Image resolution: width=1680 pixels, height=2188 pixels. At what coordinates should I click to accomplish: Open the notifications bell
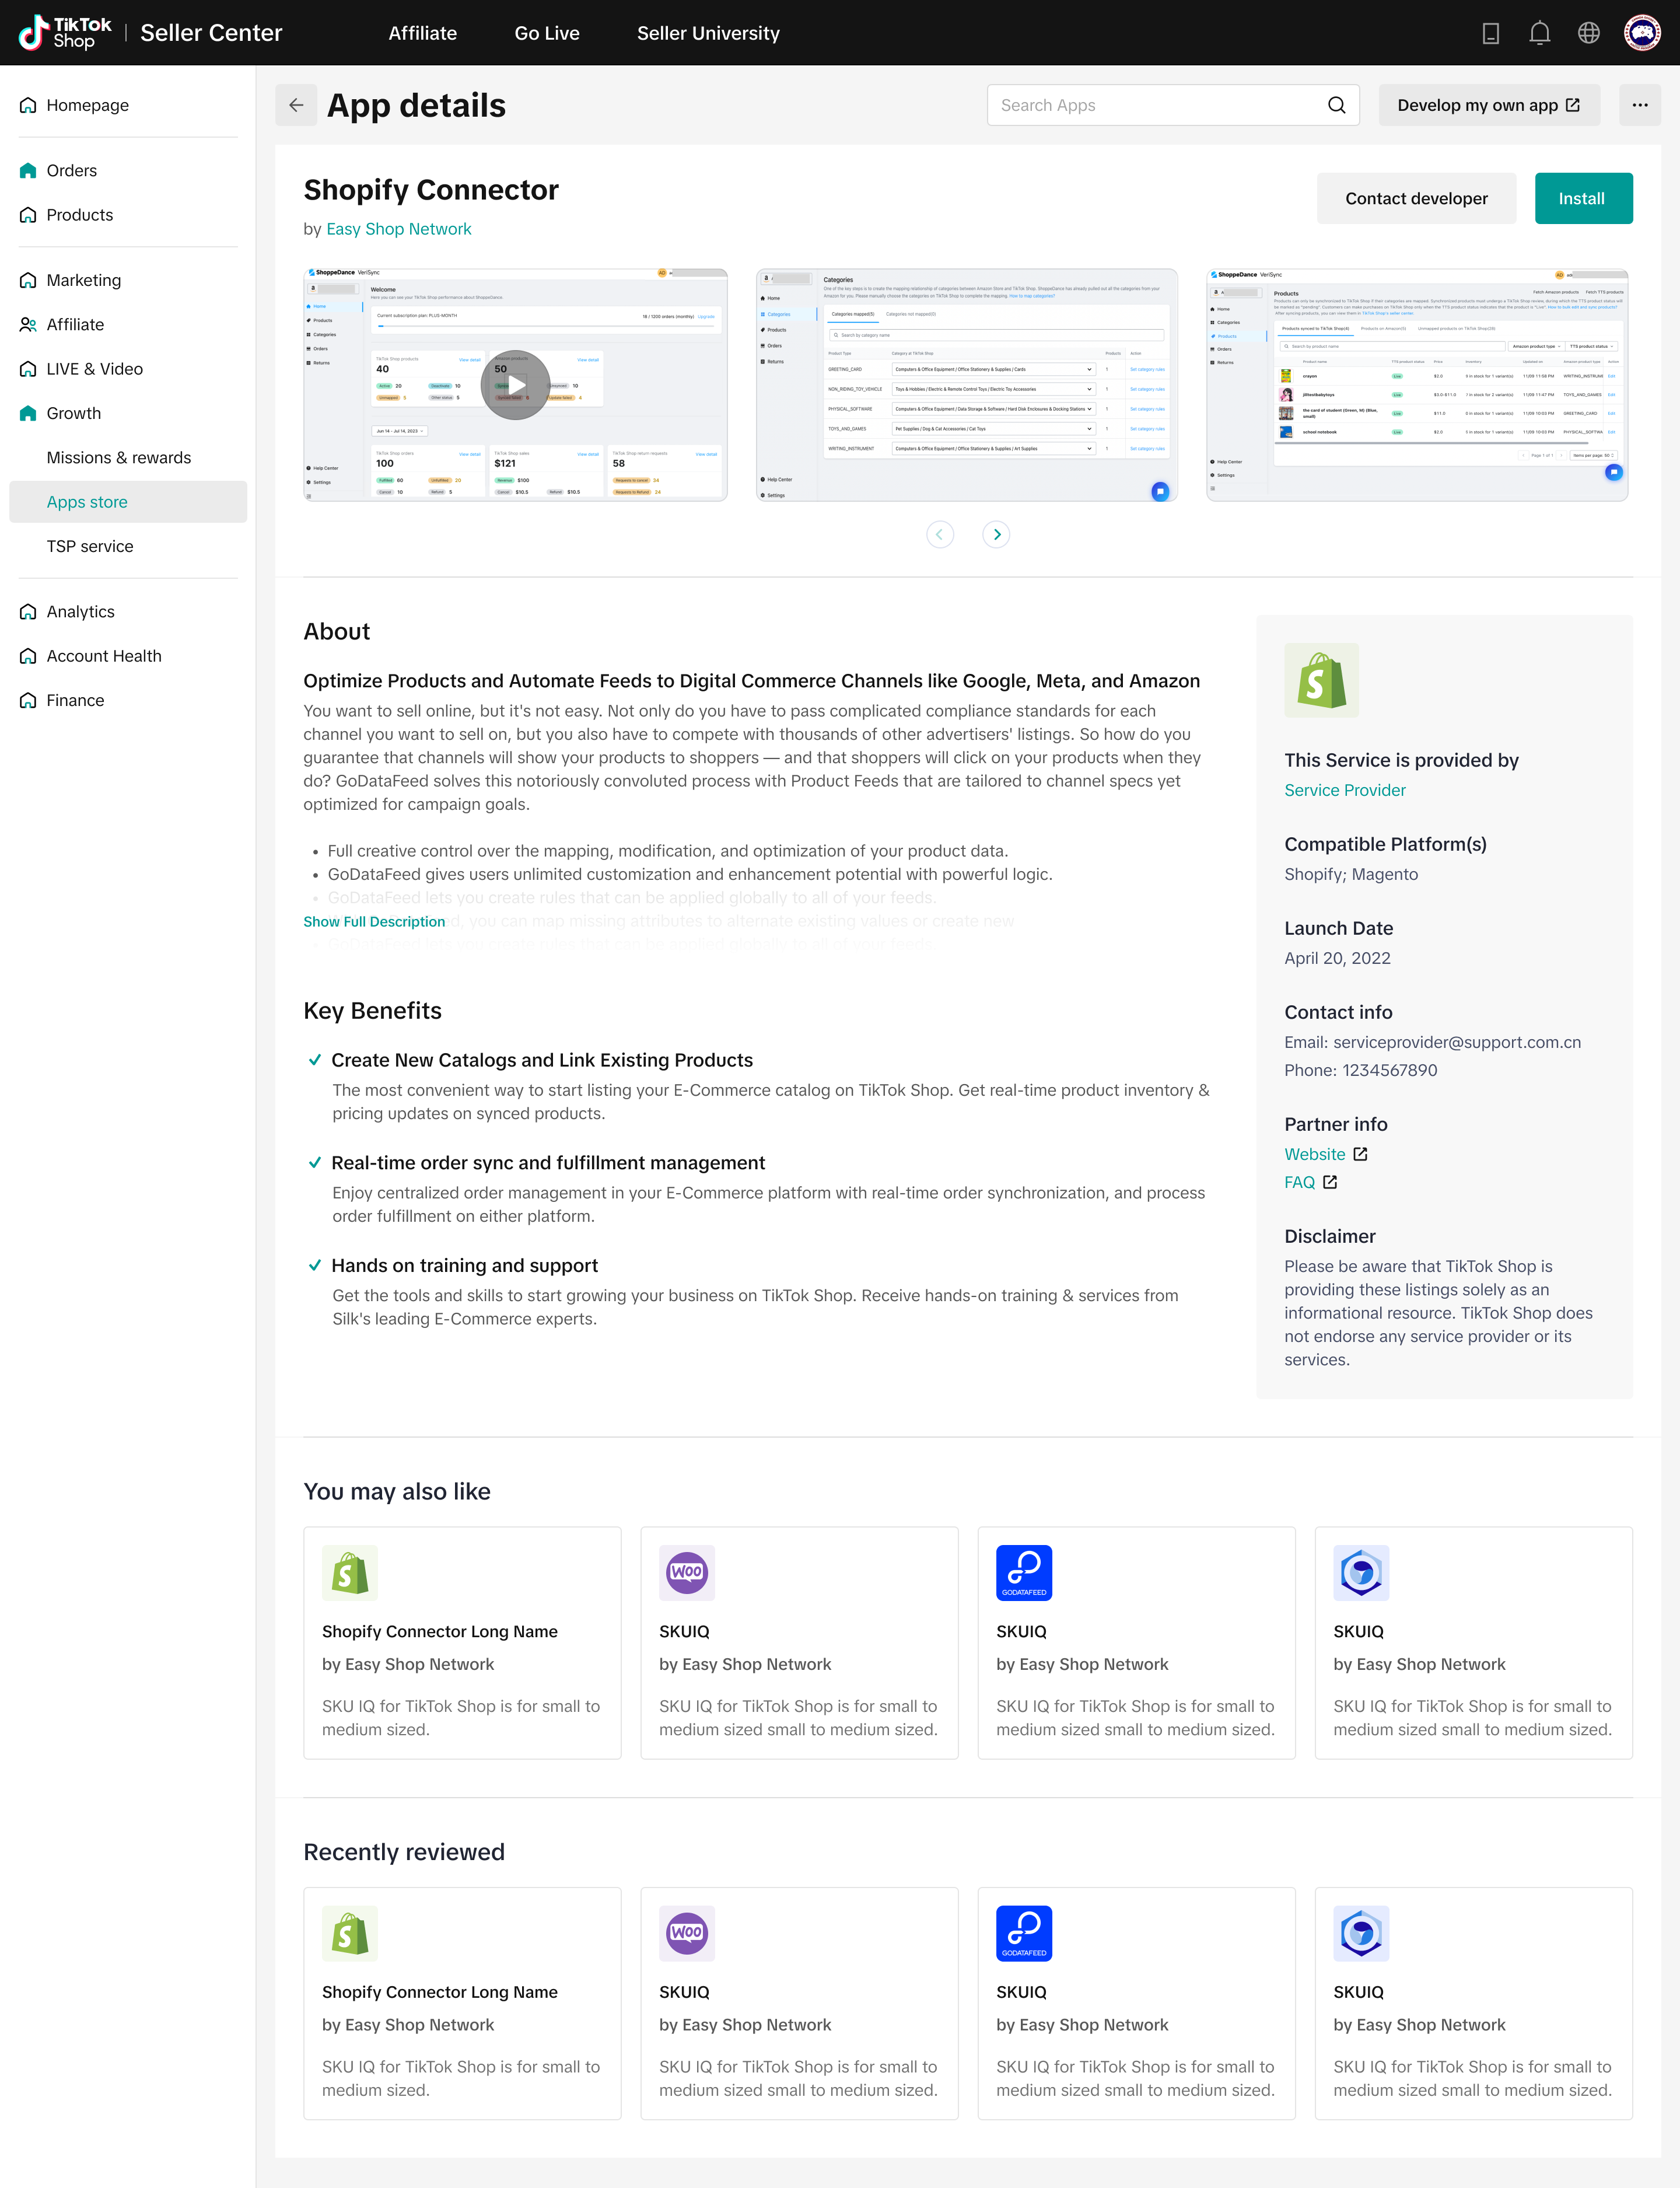(x=1539, y=33)
